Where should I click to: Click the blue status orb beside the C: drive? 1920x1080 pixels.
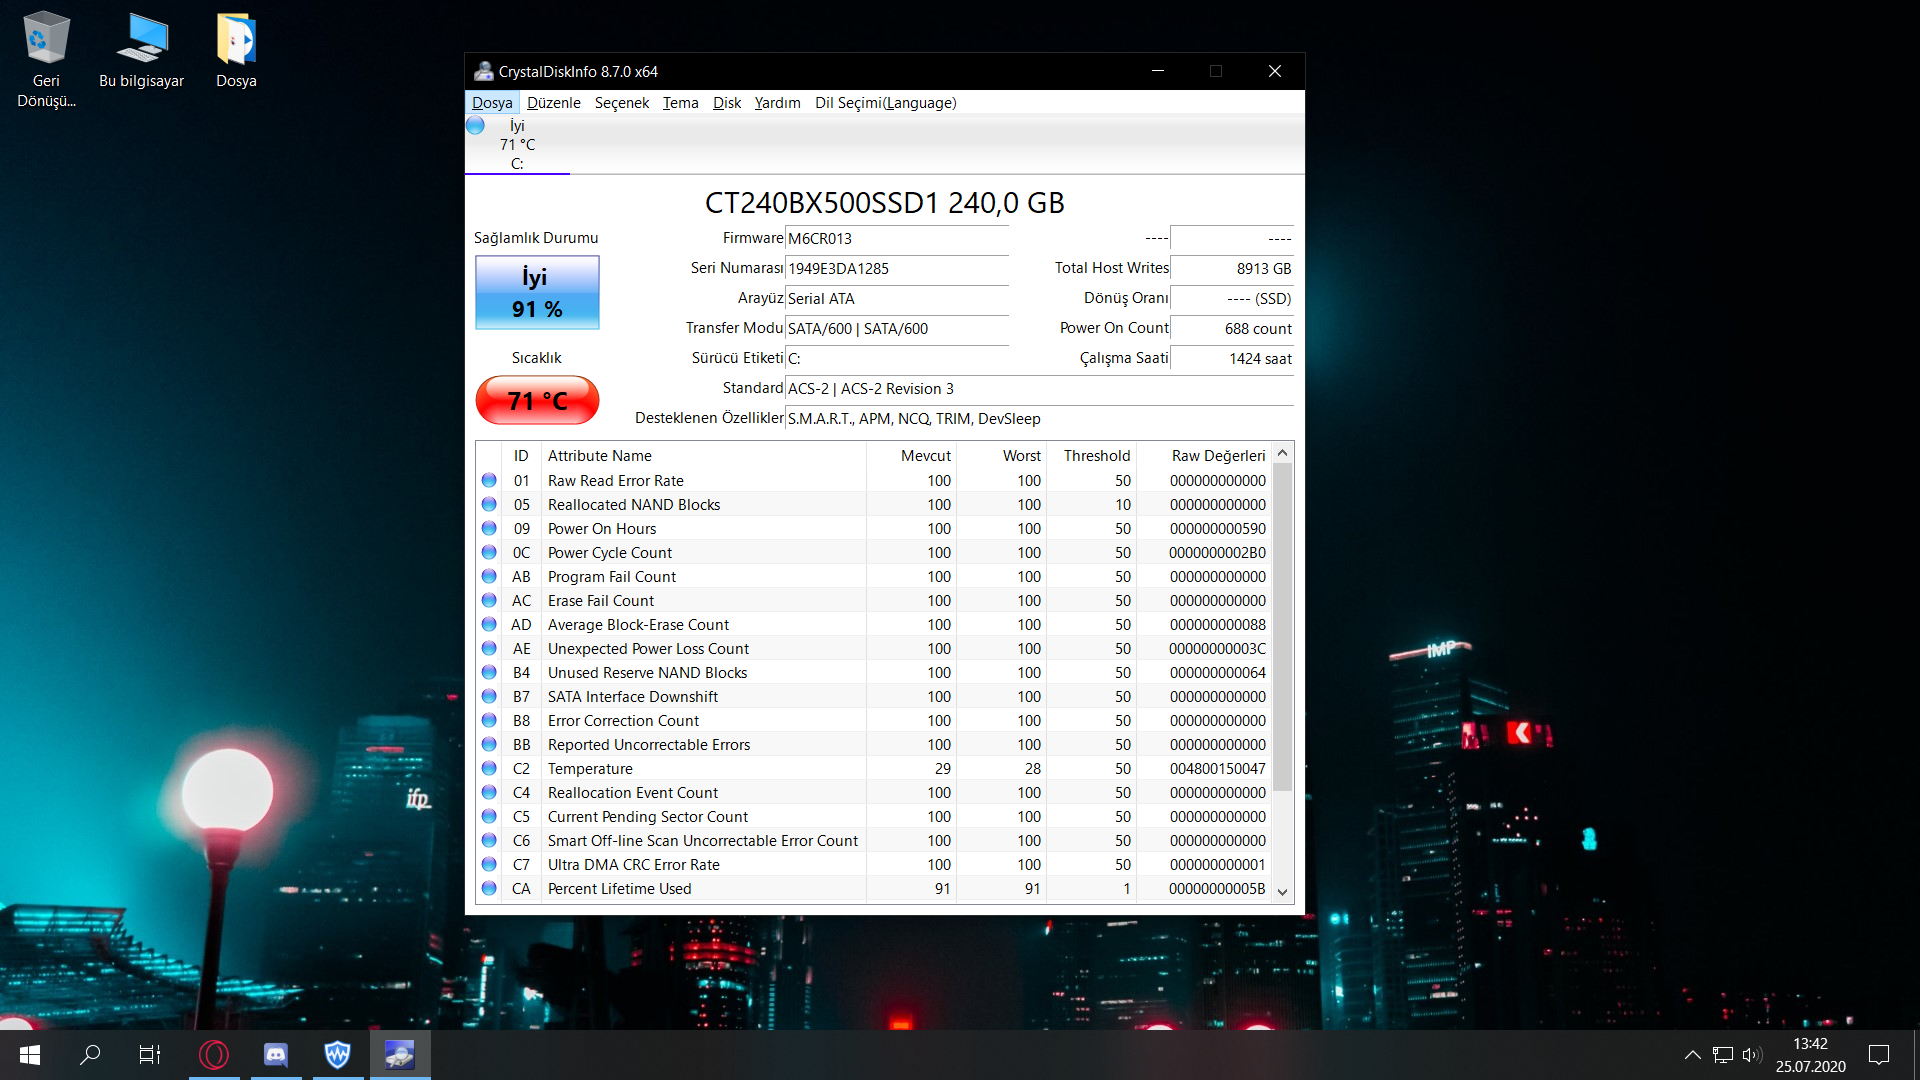(476, 126)
